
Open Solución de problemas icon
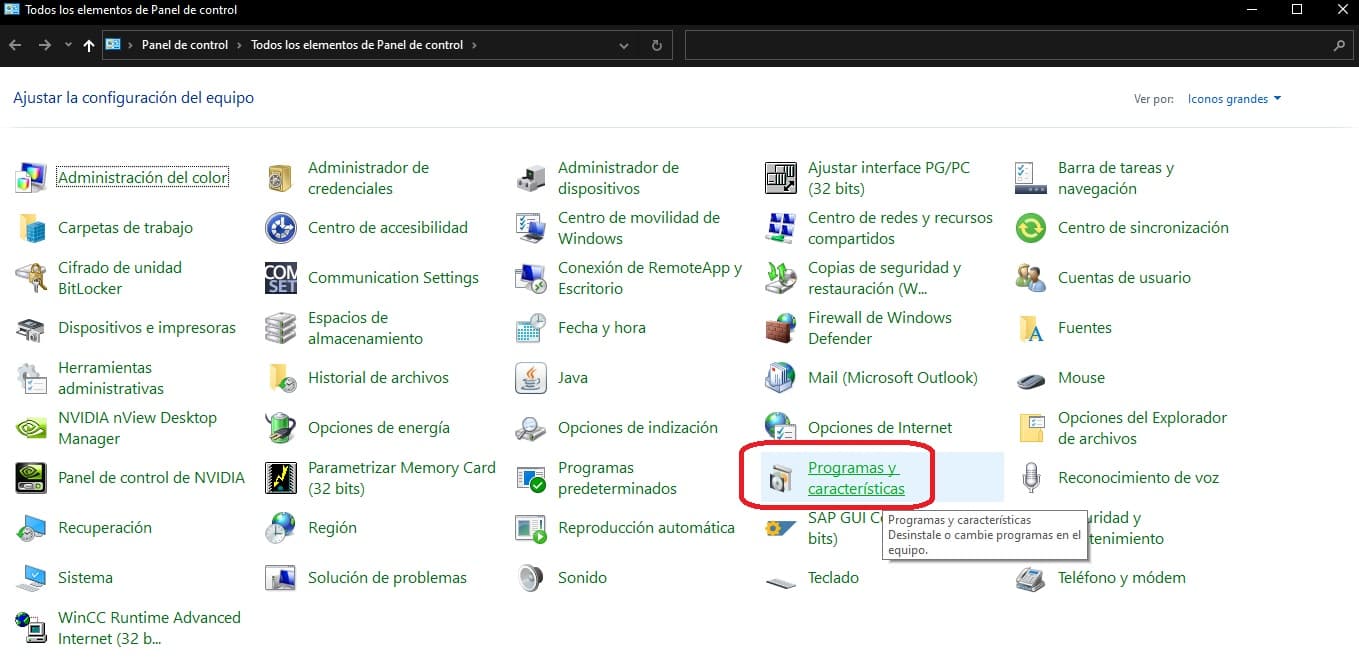point(281,578)
